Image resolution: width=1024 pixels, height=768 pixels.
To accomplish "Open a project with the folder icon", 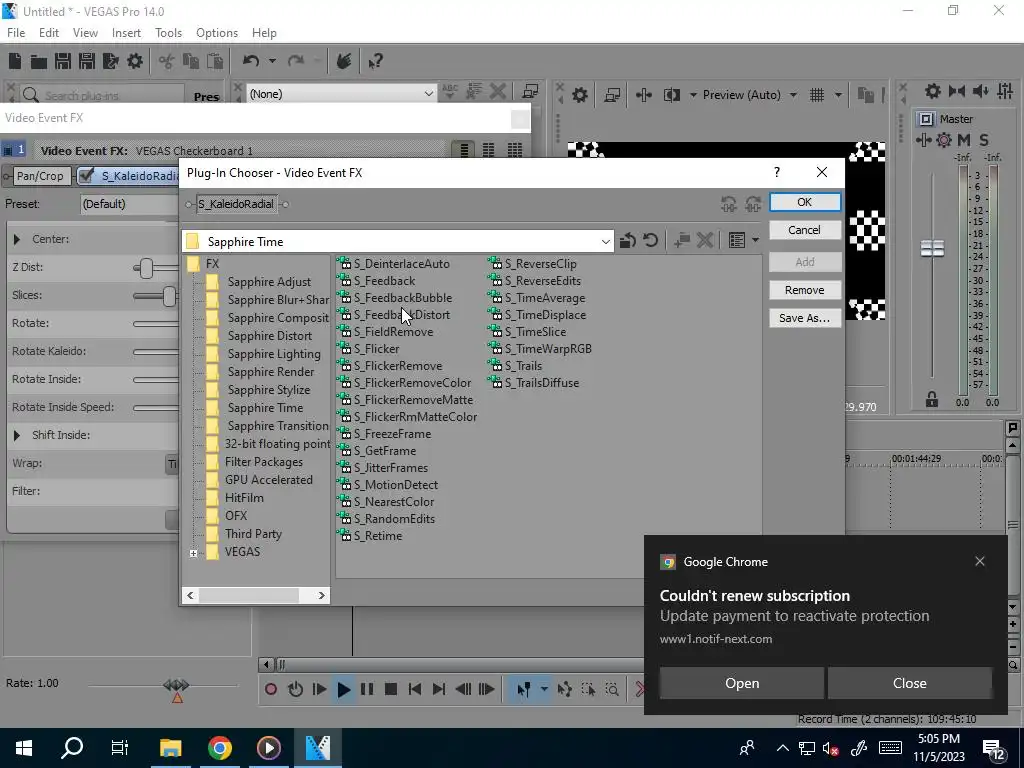I will pyautogui.click(x=39, y=61).
